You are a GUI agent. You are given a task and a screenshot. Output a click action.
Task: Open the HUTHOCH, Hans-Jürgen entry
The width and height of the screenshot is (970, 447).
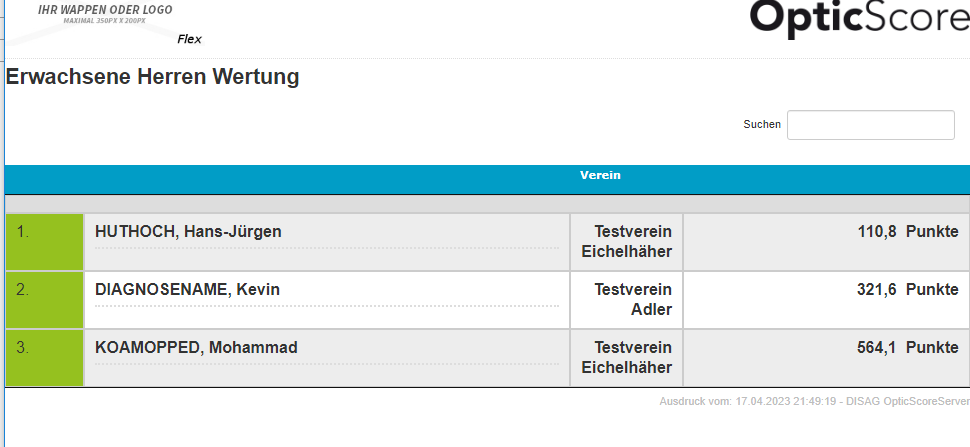188,232
